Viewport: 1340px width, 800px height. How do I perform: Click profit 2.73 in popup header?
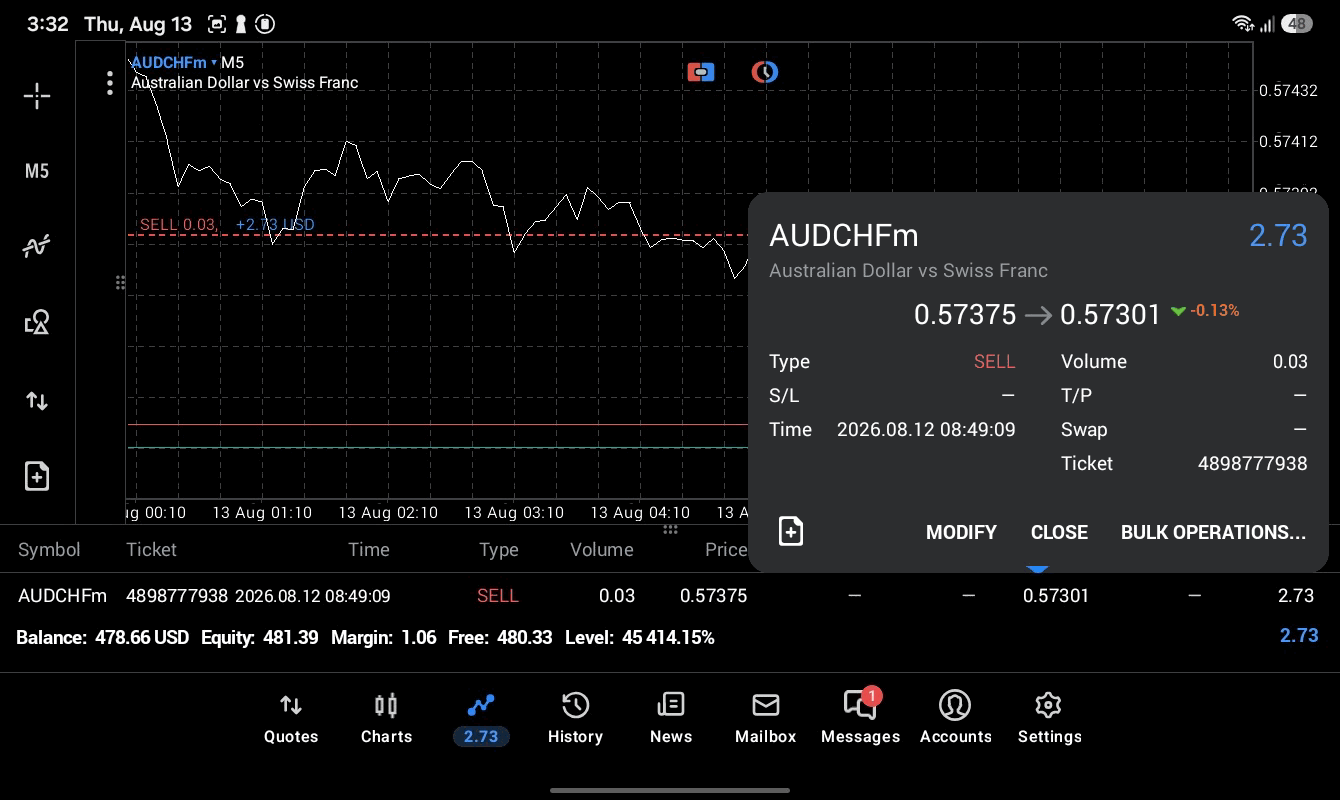coord(1278,235)
